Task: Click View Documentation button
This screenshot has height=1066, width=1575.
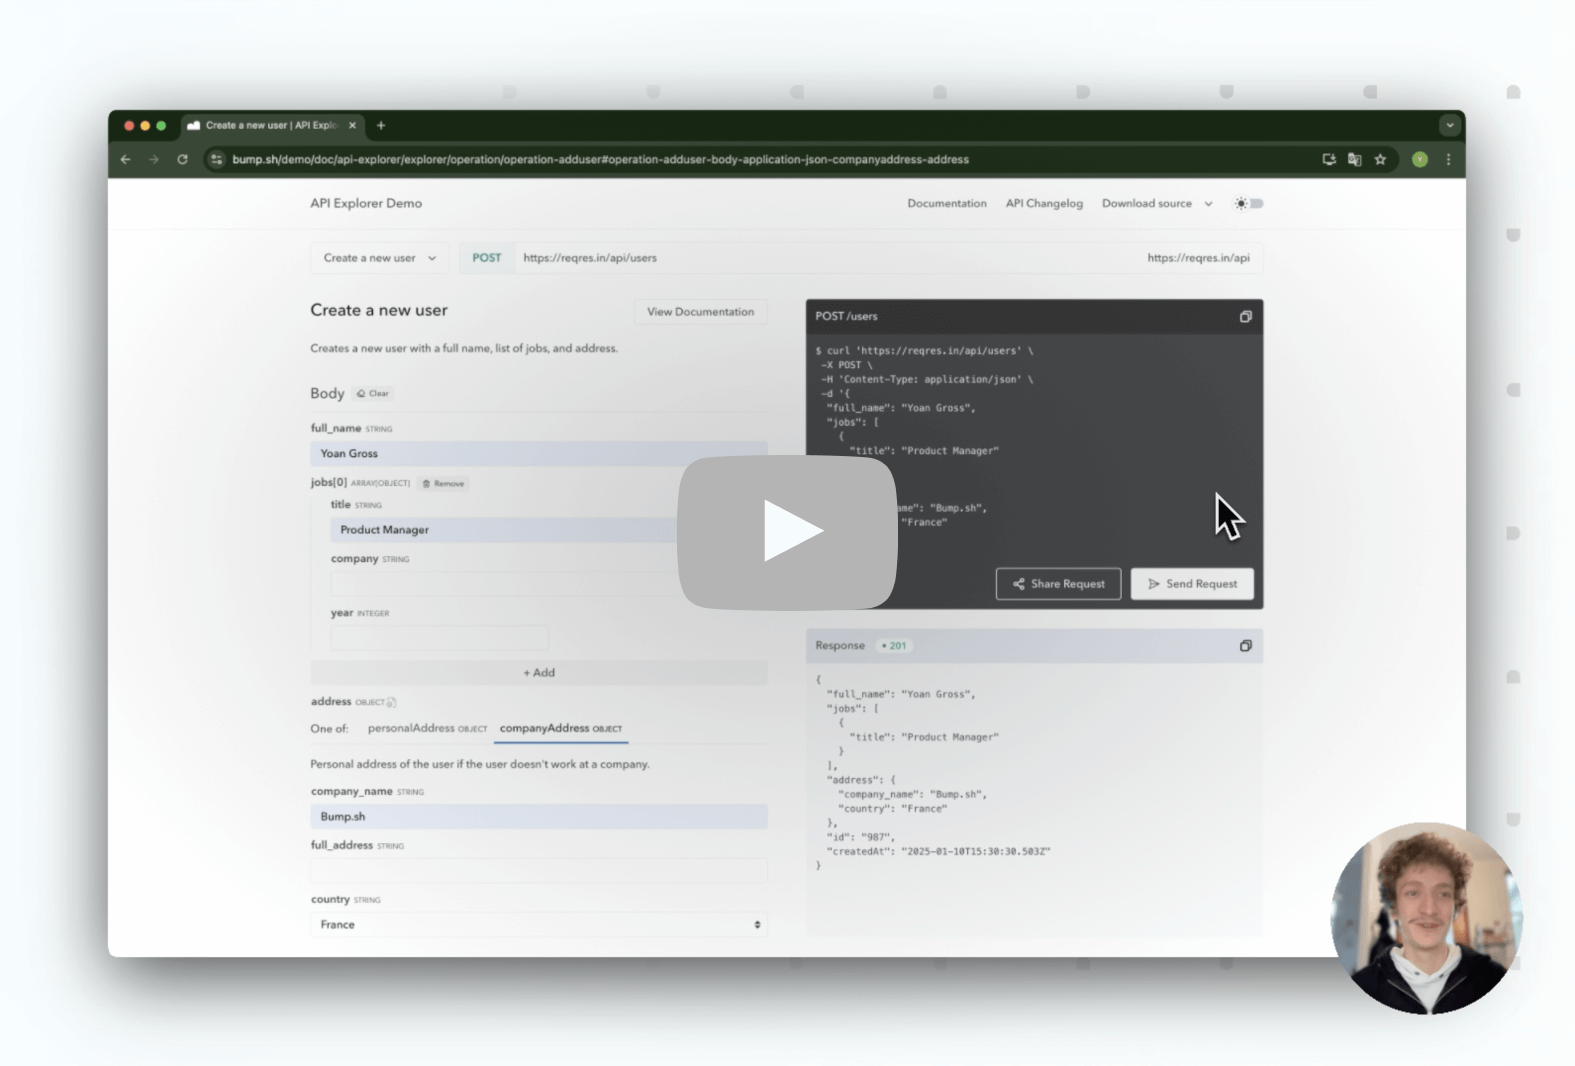Action: tap(700, 312)
